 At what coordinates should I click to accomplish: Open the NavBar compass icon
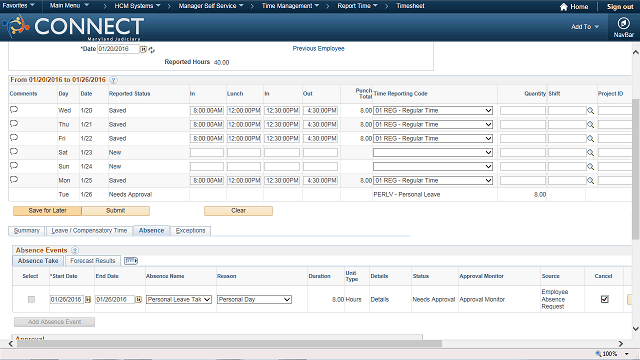tap(623, 23)
